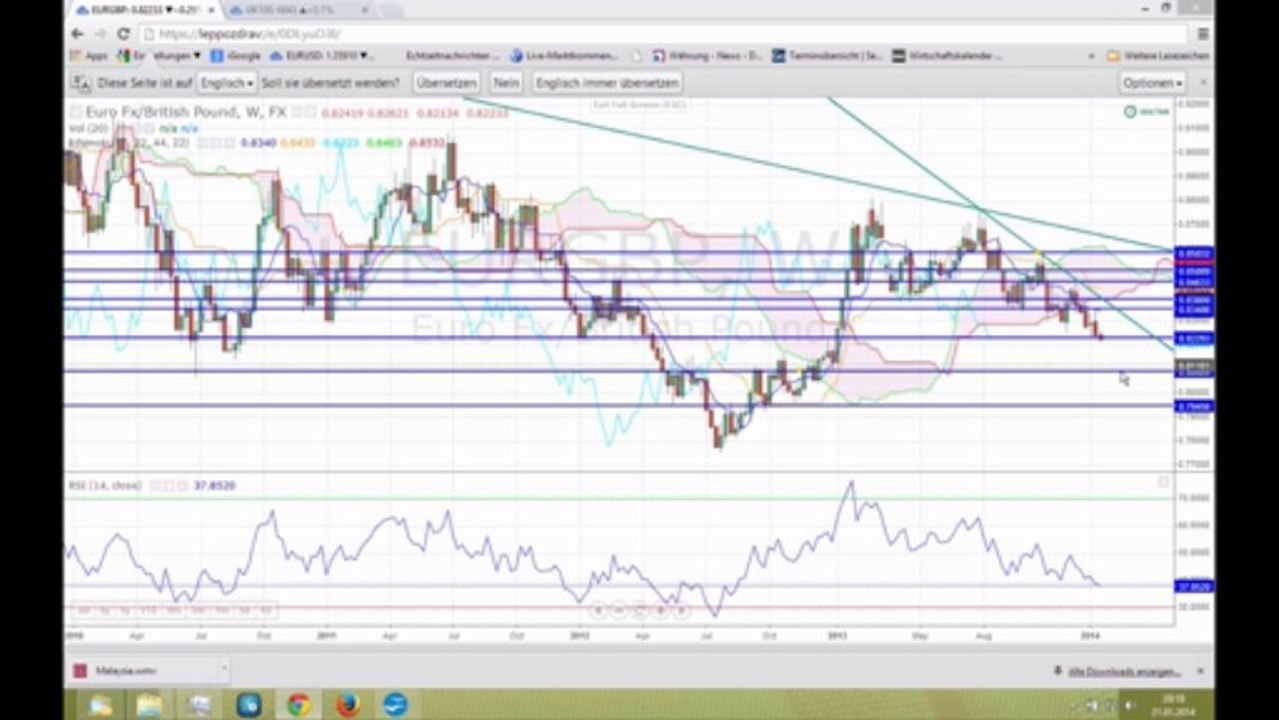
Task: Click the browser forward arrow
Action: pos(101,33)
